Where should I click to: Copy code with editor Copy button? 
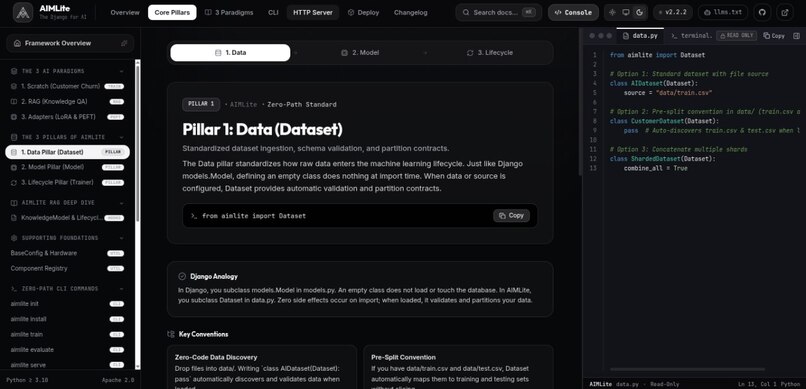click(774, 36)
